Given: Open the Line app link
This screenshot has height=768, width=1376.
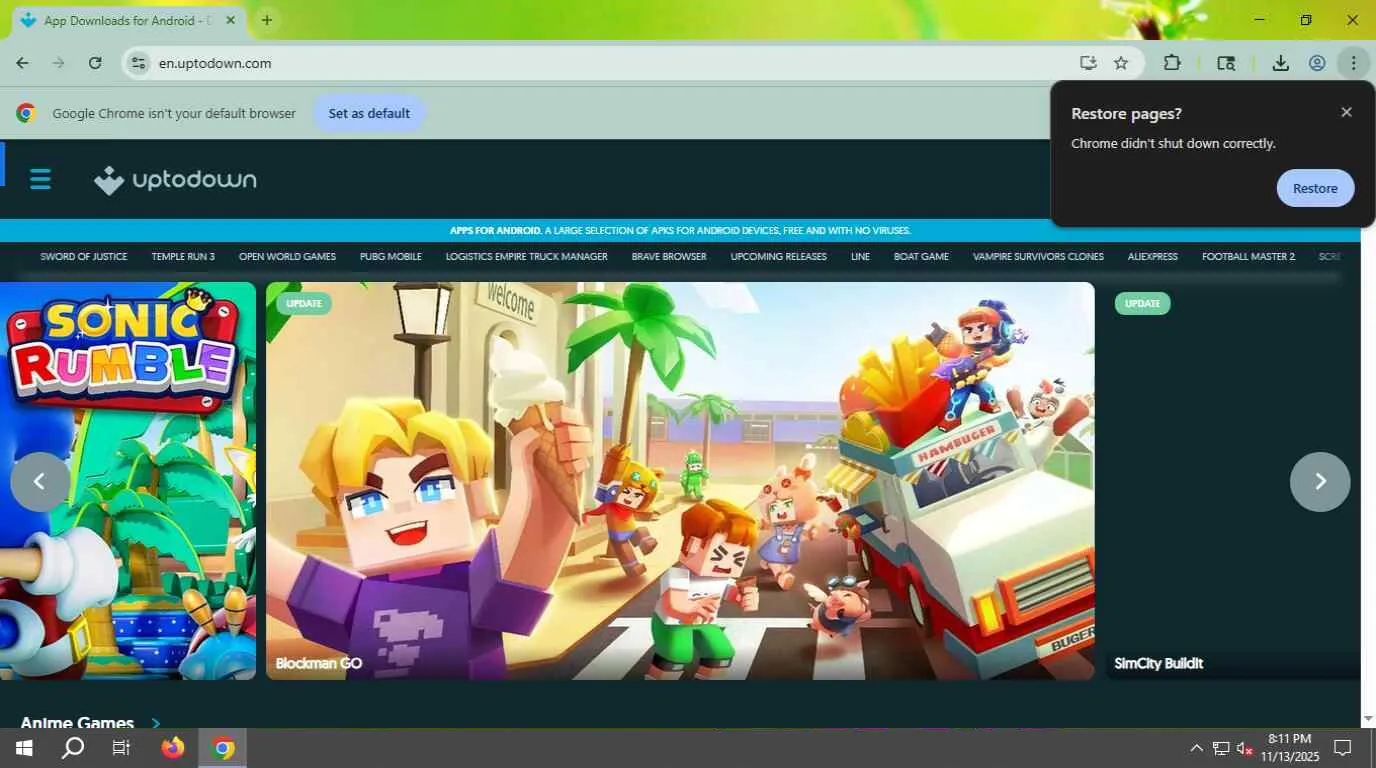Looking at the screenshot, I should (x=860, y=257).
